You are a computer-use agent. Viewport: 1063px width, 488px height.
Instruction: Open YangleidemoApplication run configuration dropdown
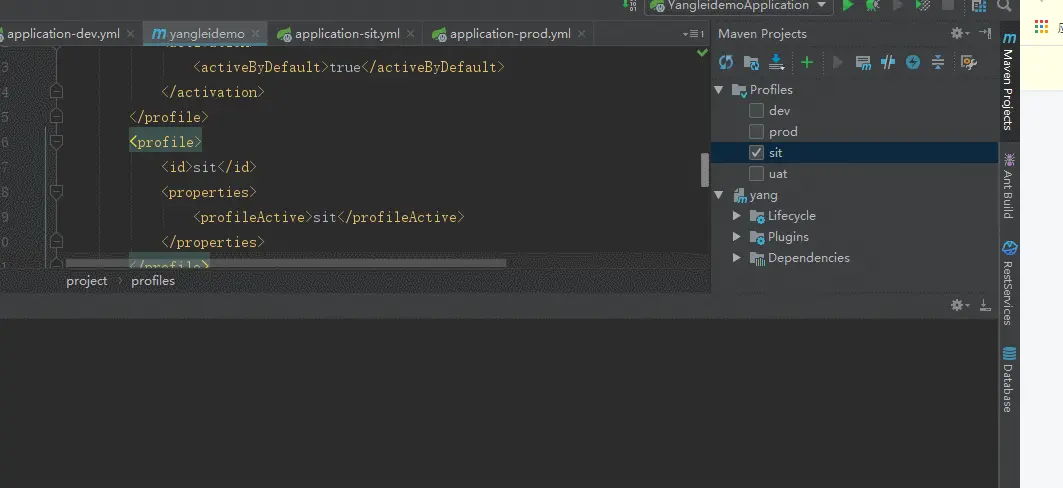[x=739, y=5]
